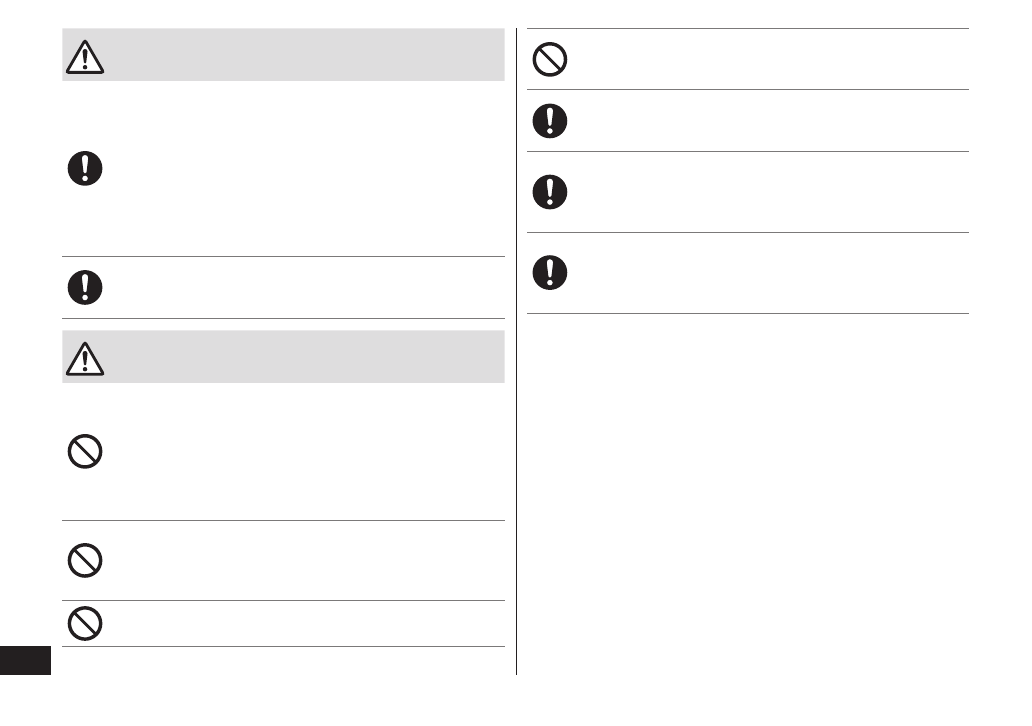1032x726 pixels.
Task: Click the black tab at the bottom-left page edge
Action: pyautogui.click(x=25, y=661)
